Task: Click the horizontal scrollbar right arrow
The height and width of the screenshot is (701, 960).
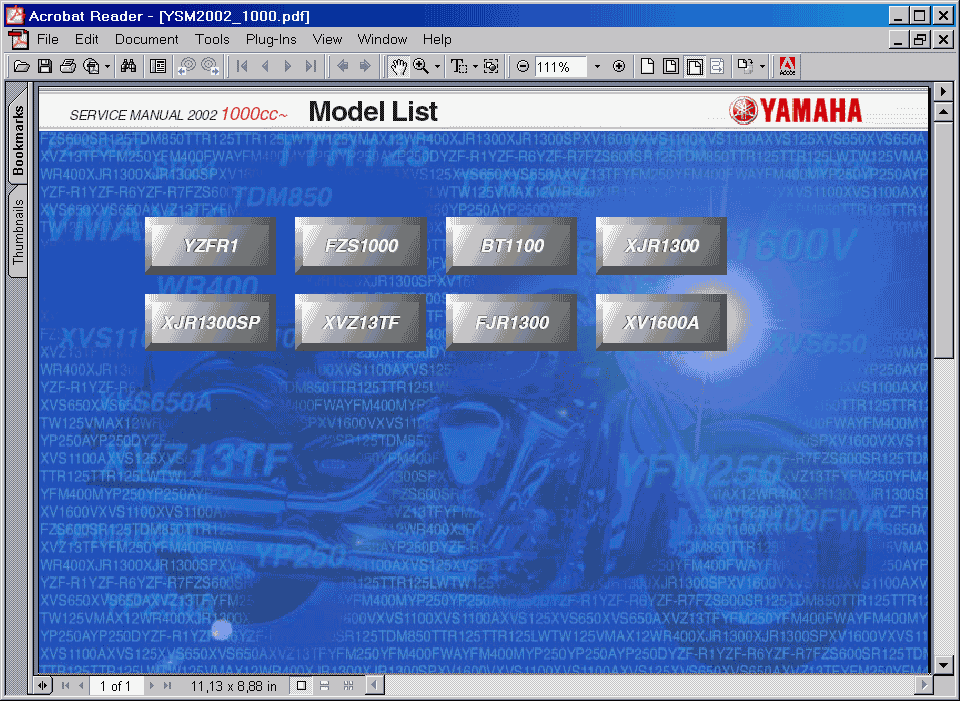Action: point(924,684)
